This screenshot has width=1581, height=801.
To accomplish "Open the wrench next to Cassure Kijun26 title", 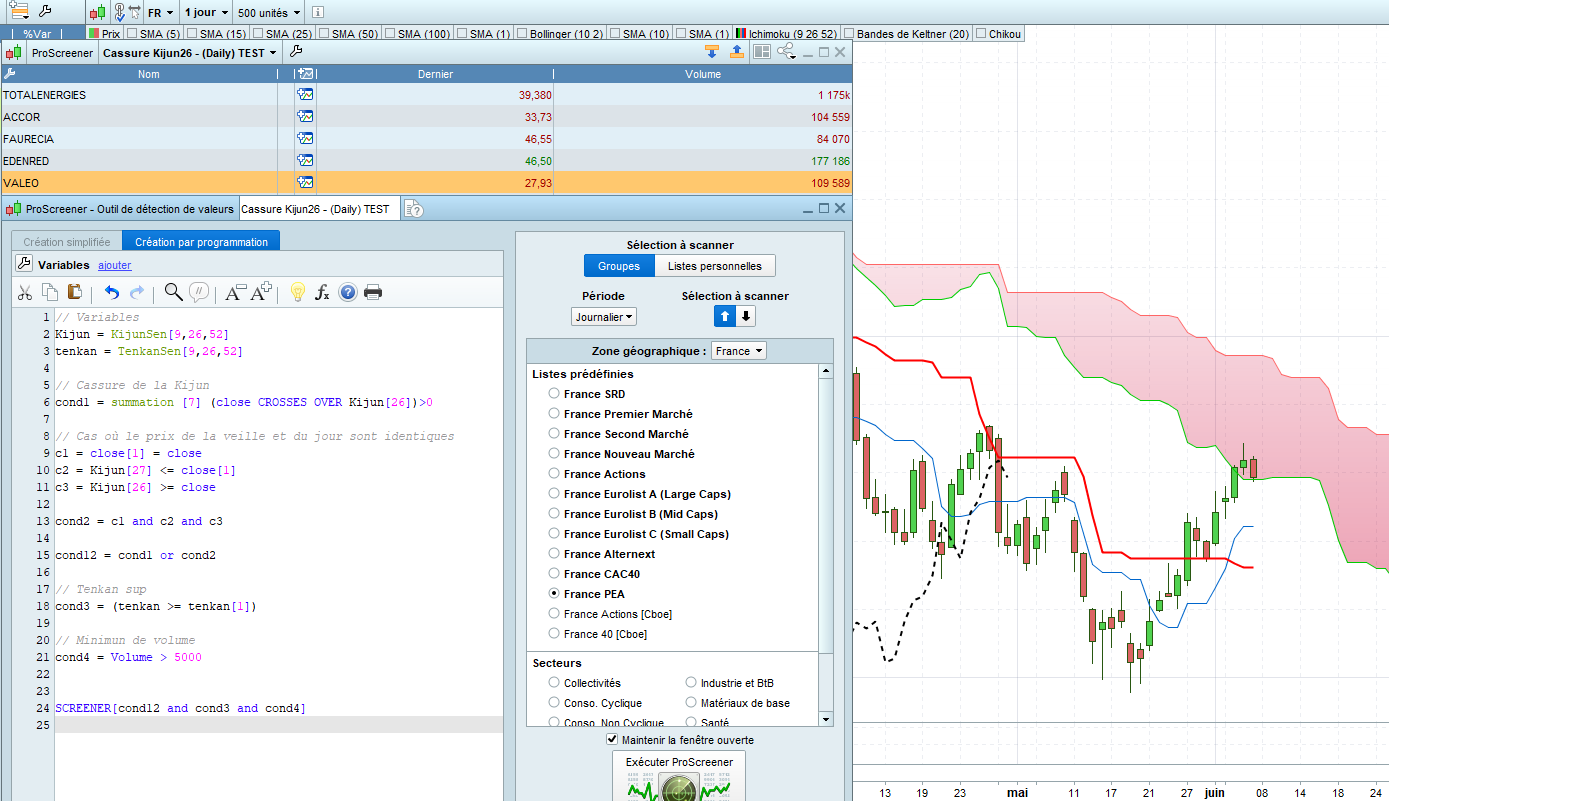I will (296, 51).
